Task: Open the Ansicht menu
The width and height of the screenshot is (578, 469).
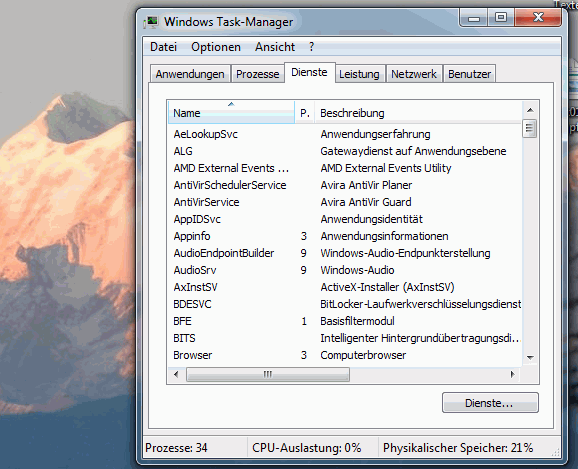Action: coord(275,47)
